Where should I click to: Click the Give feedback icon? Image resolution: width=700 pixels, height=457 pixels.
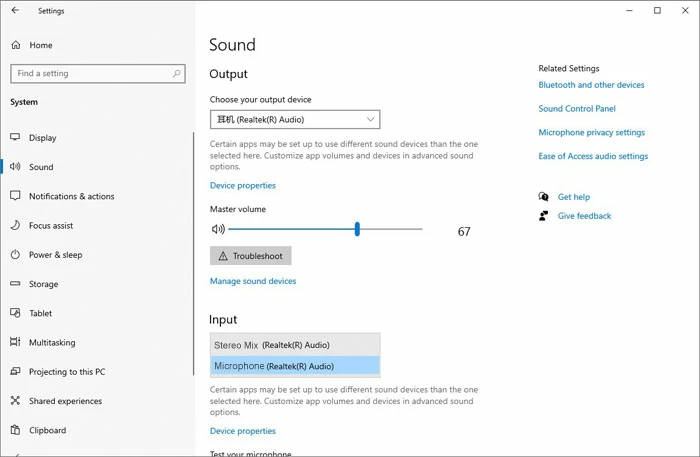(543, 216)
